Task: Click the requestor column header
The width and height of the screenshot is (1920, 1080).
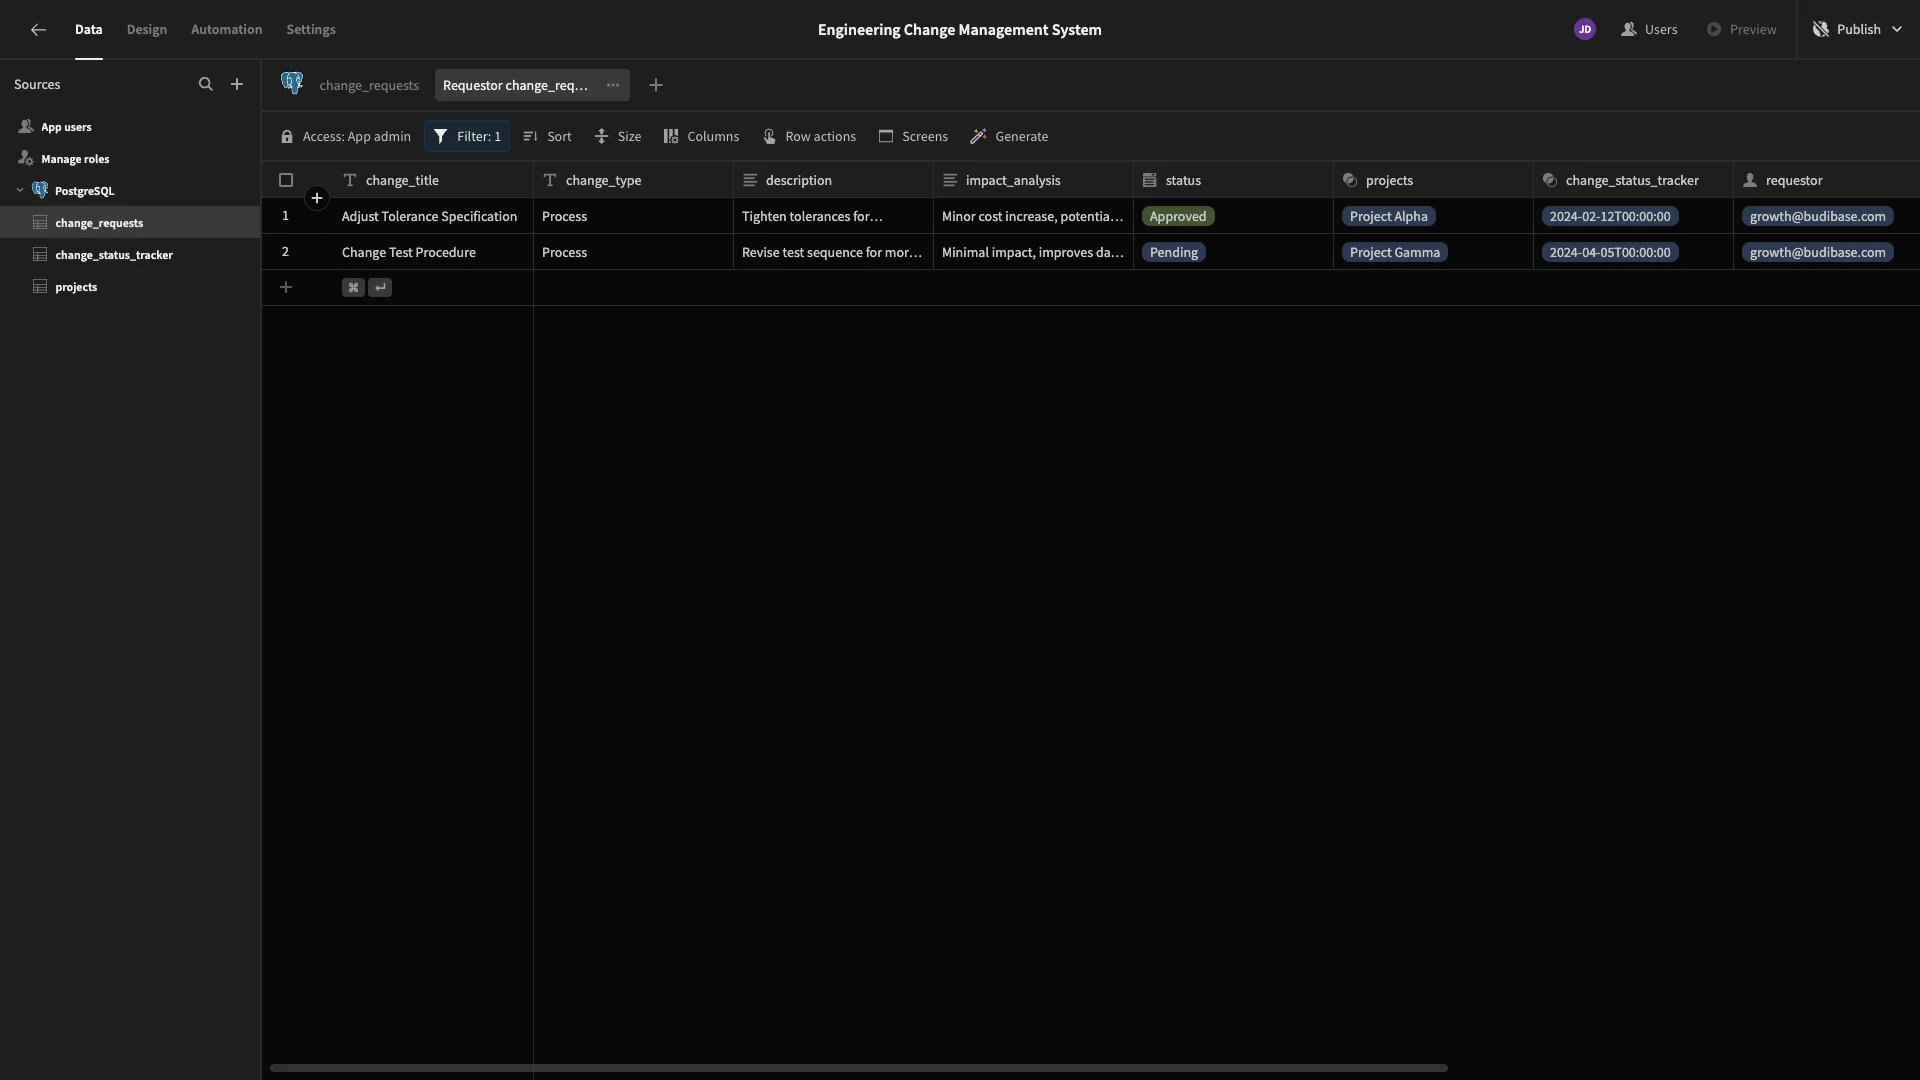Action: pos(1826,181)
